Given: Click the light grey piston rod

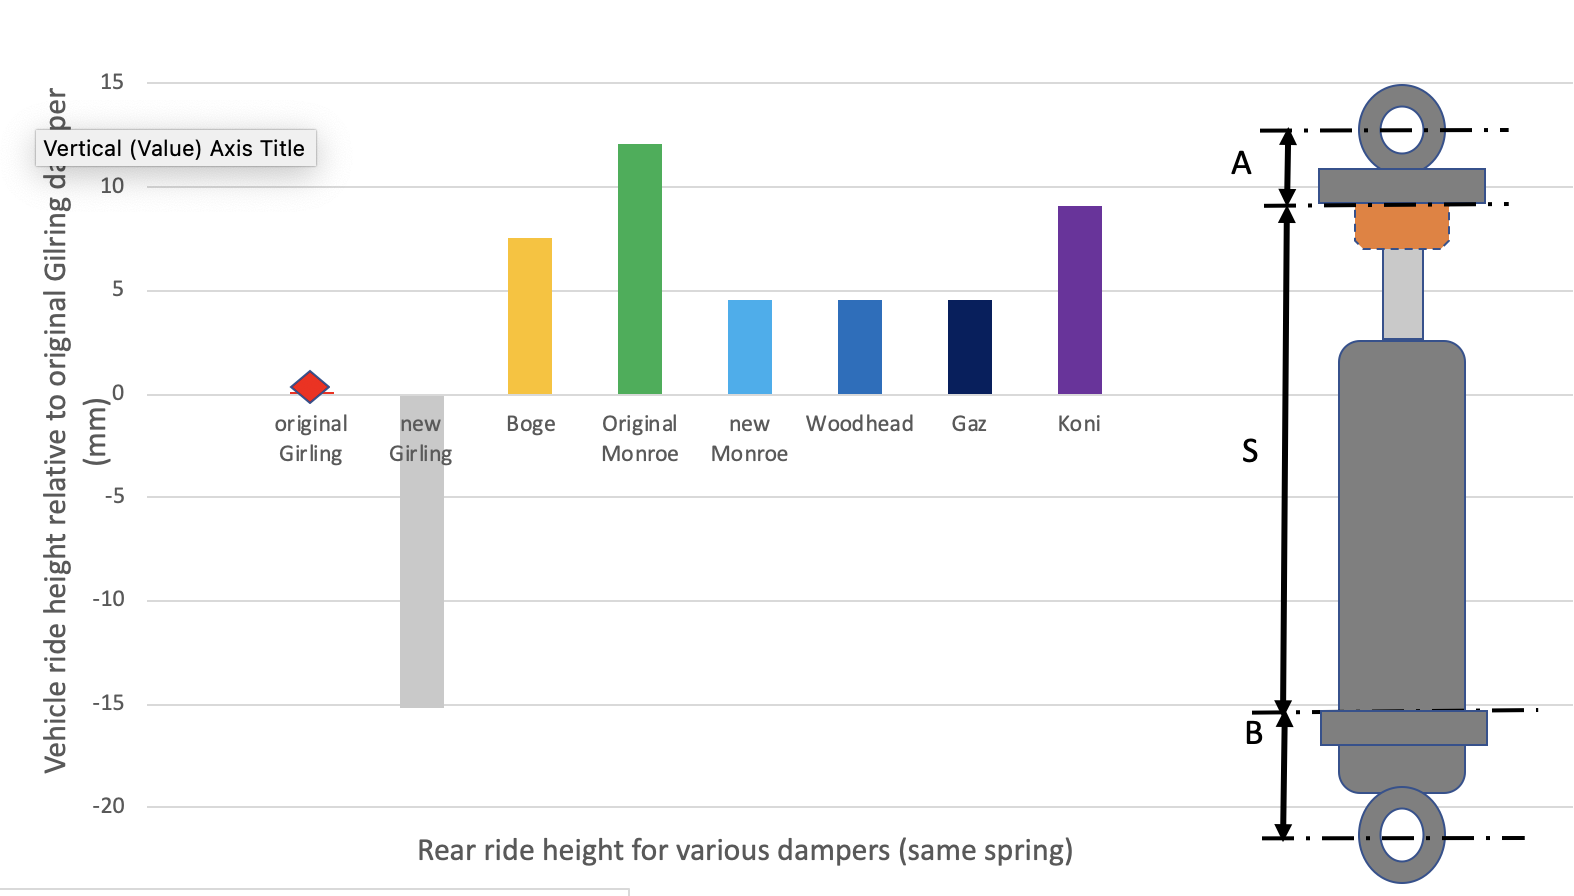Looking at the screenshot, I should click(1403, 294).
